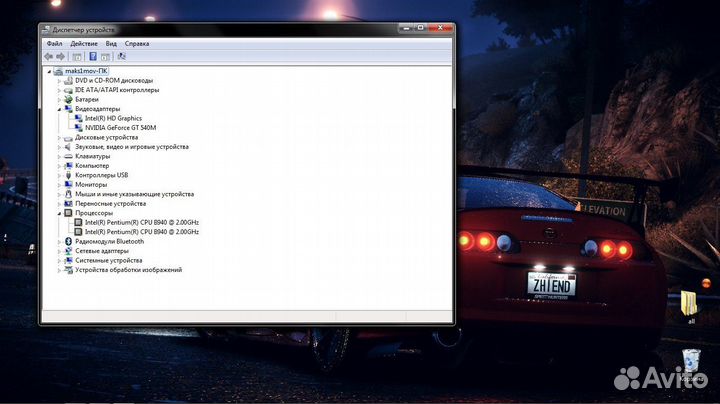This screenshot has width=720, height=404.
Task: Select the 'Батареи' tree label
Action: 87,99
